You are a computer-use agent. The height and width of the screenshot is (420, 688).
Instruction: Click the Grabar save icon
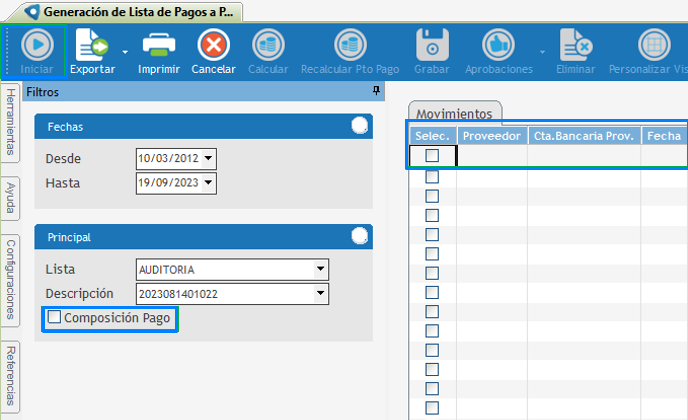[432, 45]
